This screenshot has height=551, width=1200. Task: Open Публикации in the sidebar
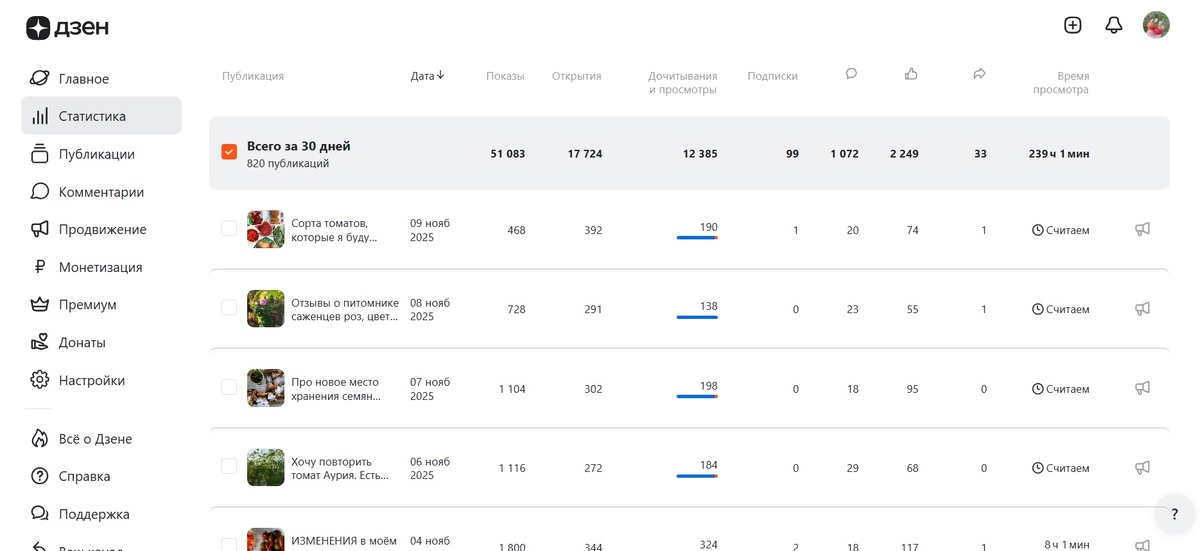pyautogui.click(x=96, y=154)
